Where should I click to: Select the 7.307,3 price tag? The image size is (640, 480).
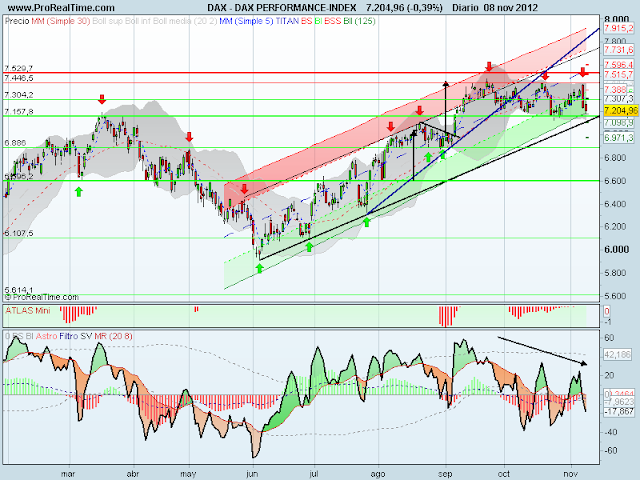(x=619, y=99)
